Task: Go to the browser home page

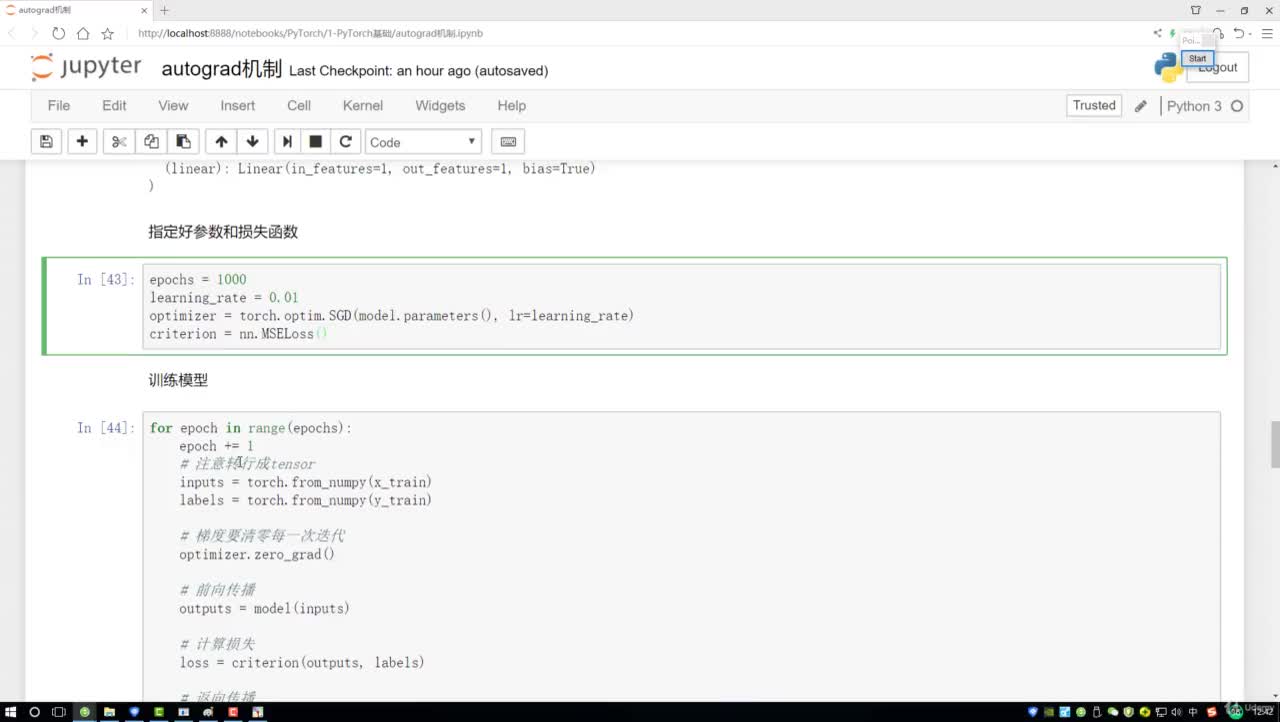Action: coord(83,33)
